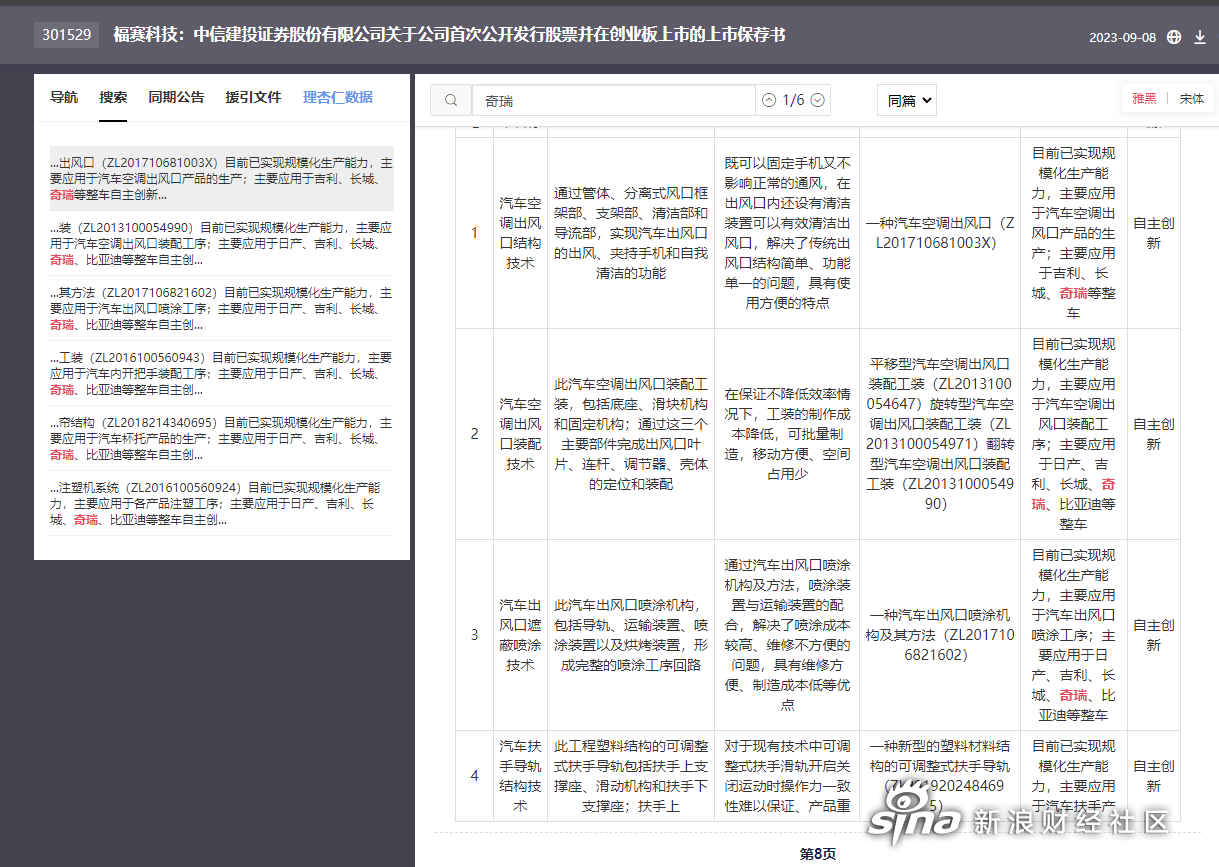The image size is (1219, 867).
Task: Download the document using the download icon
Action: tap(1200, 37)
